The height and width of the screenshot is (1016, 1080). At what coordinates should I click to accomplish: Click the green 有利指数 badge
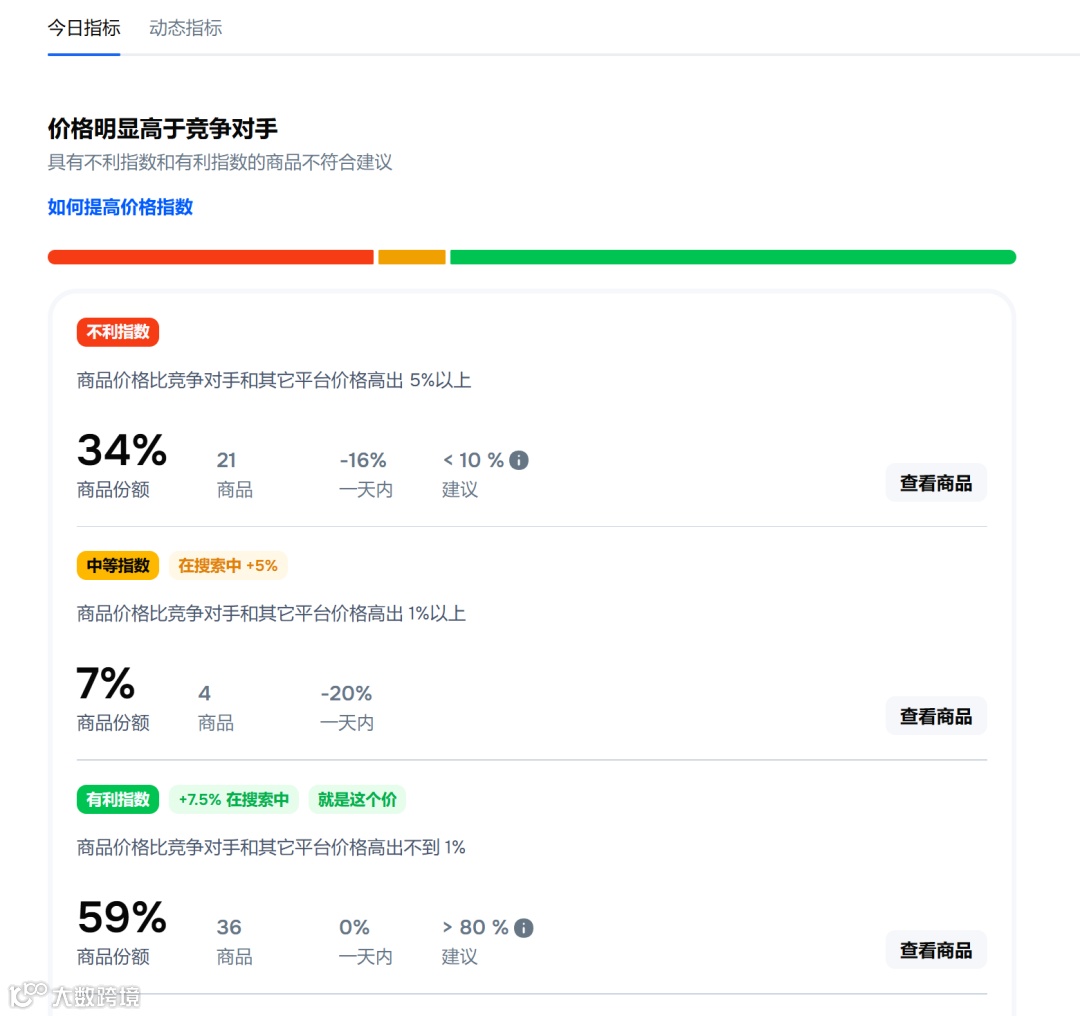118,799
